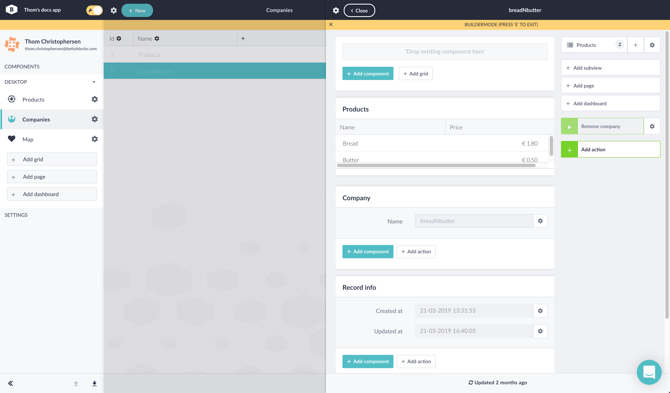The height and width of the screenshot is (393, 670).
Task: Collapse the DESKTOP section arrow
Action: pos(94,82)
